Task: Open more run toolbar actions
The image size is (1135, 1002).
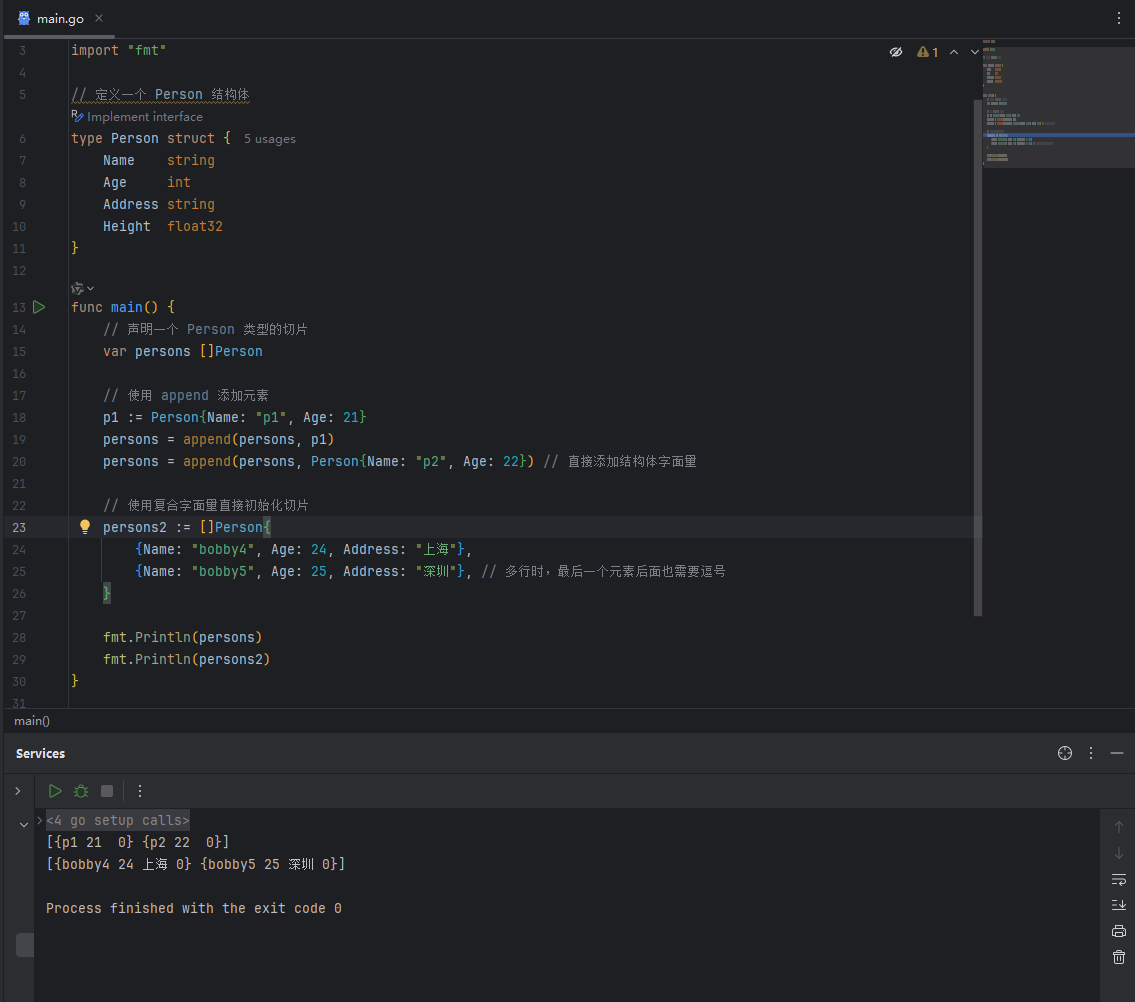Action: (140, 791)
